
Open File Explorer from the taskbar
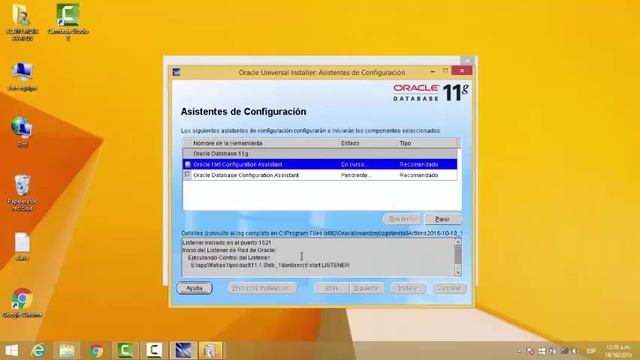pos(67,351)
